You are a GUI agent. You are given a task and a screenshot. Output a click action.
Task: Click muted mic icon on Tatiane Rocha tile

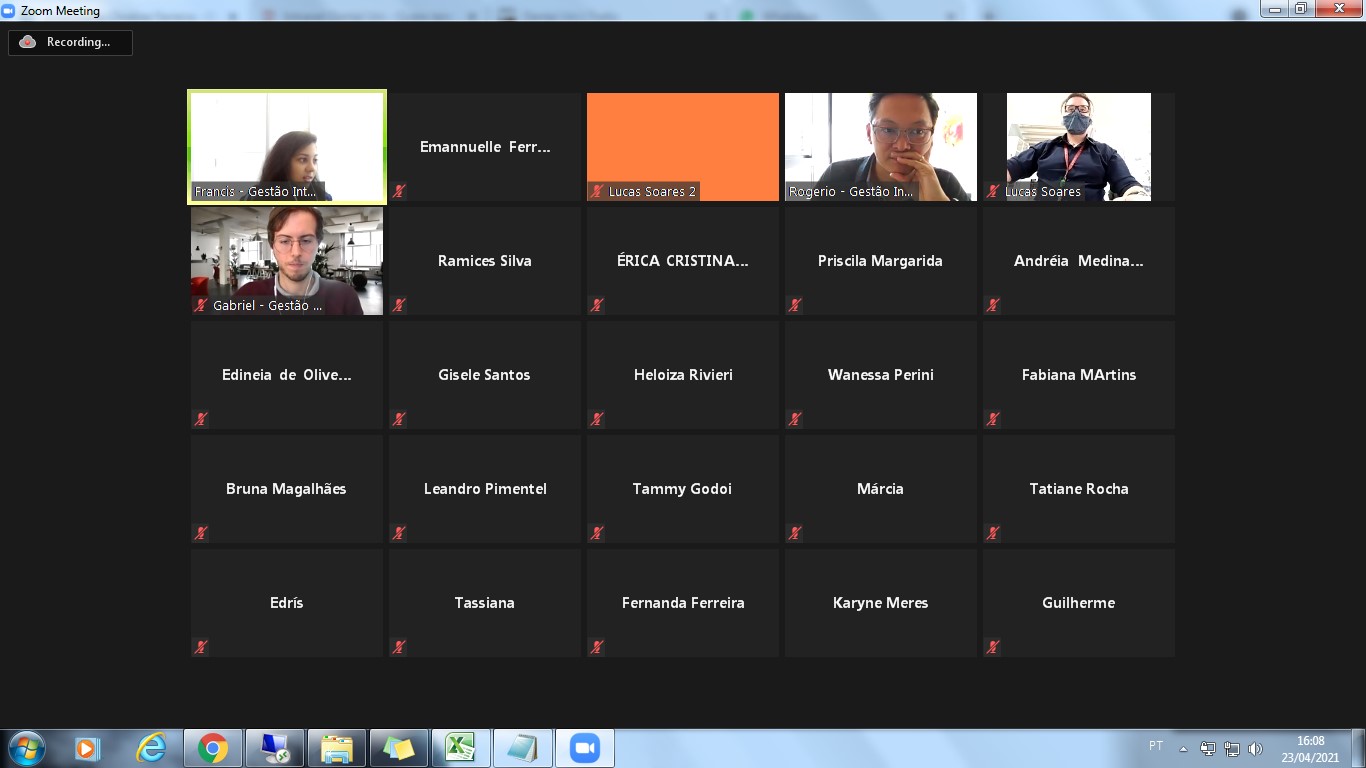pos(993,533)
